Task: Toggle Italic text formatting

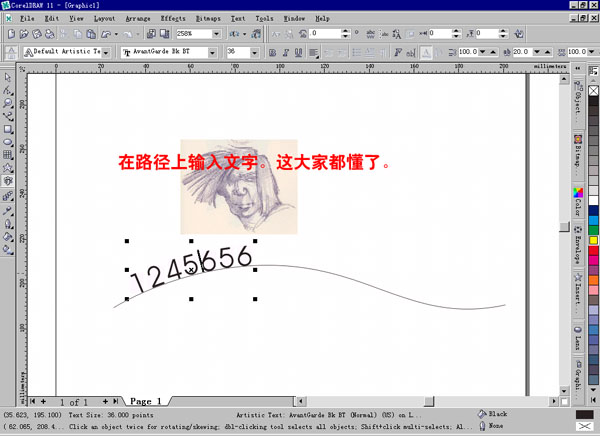Action: tap(285, 52)
